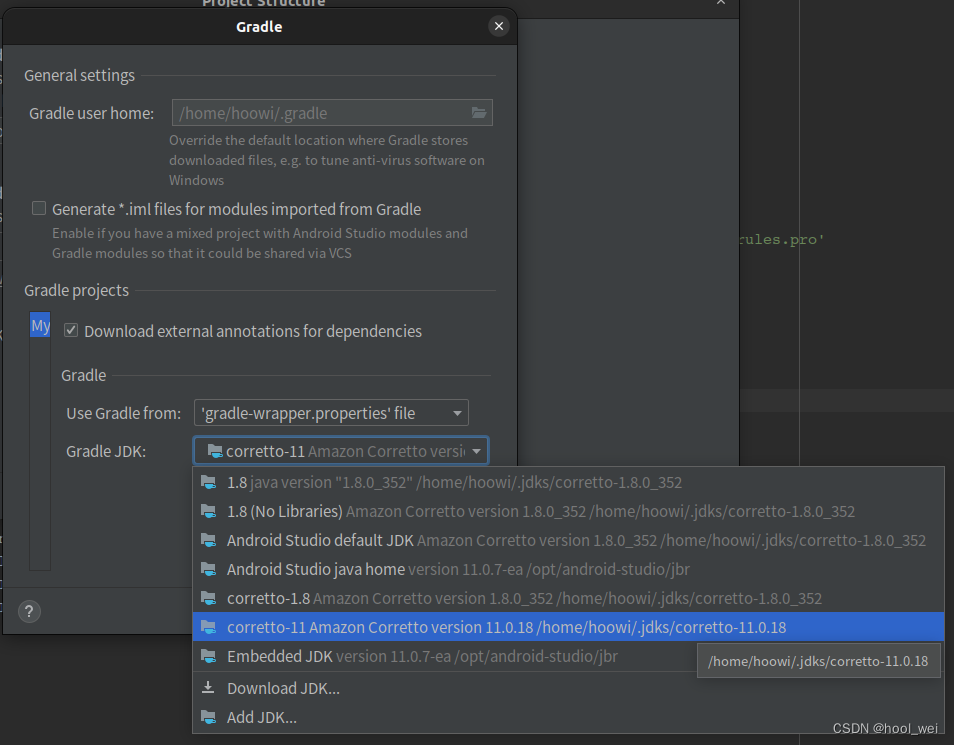
Task: Click Add JDK... option
Action: pos(568,718)
